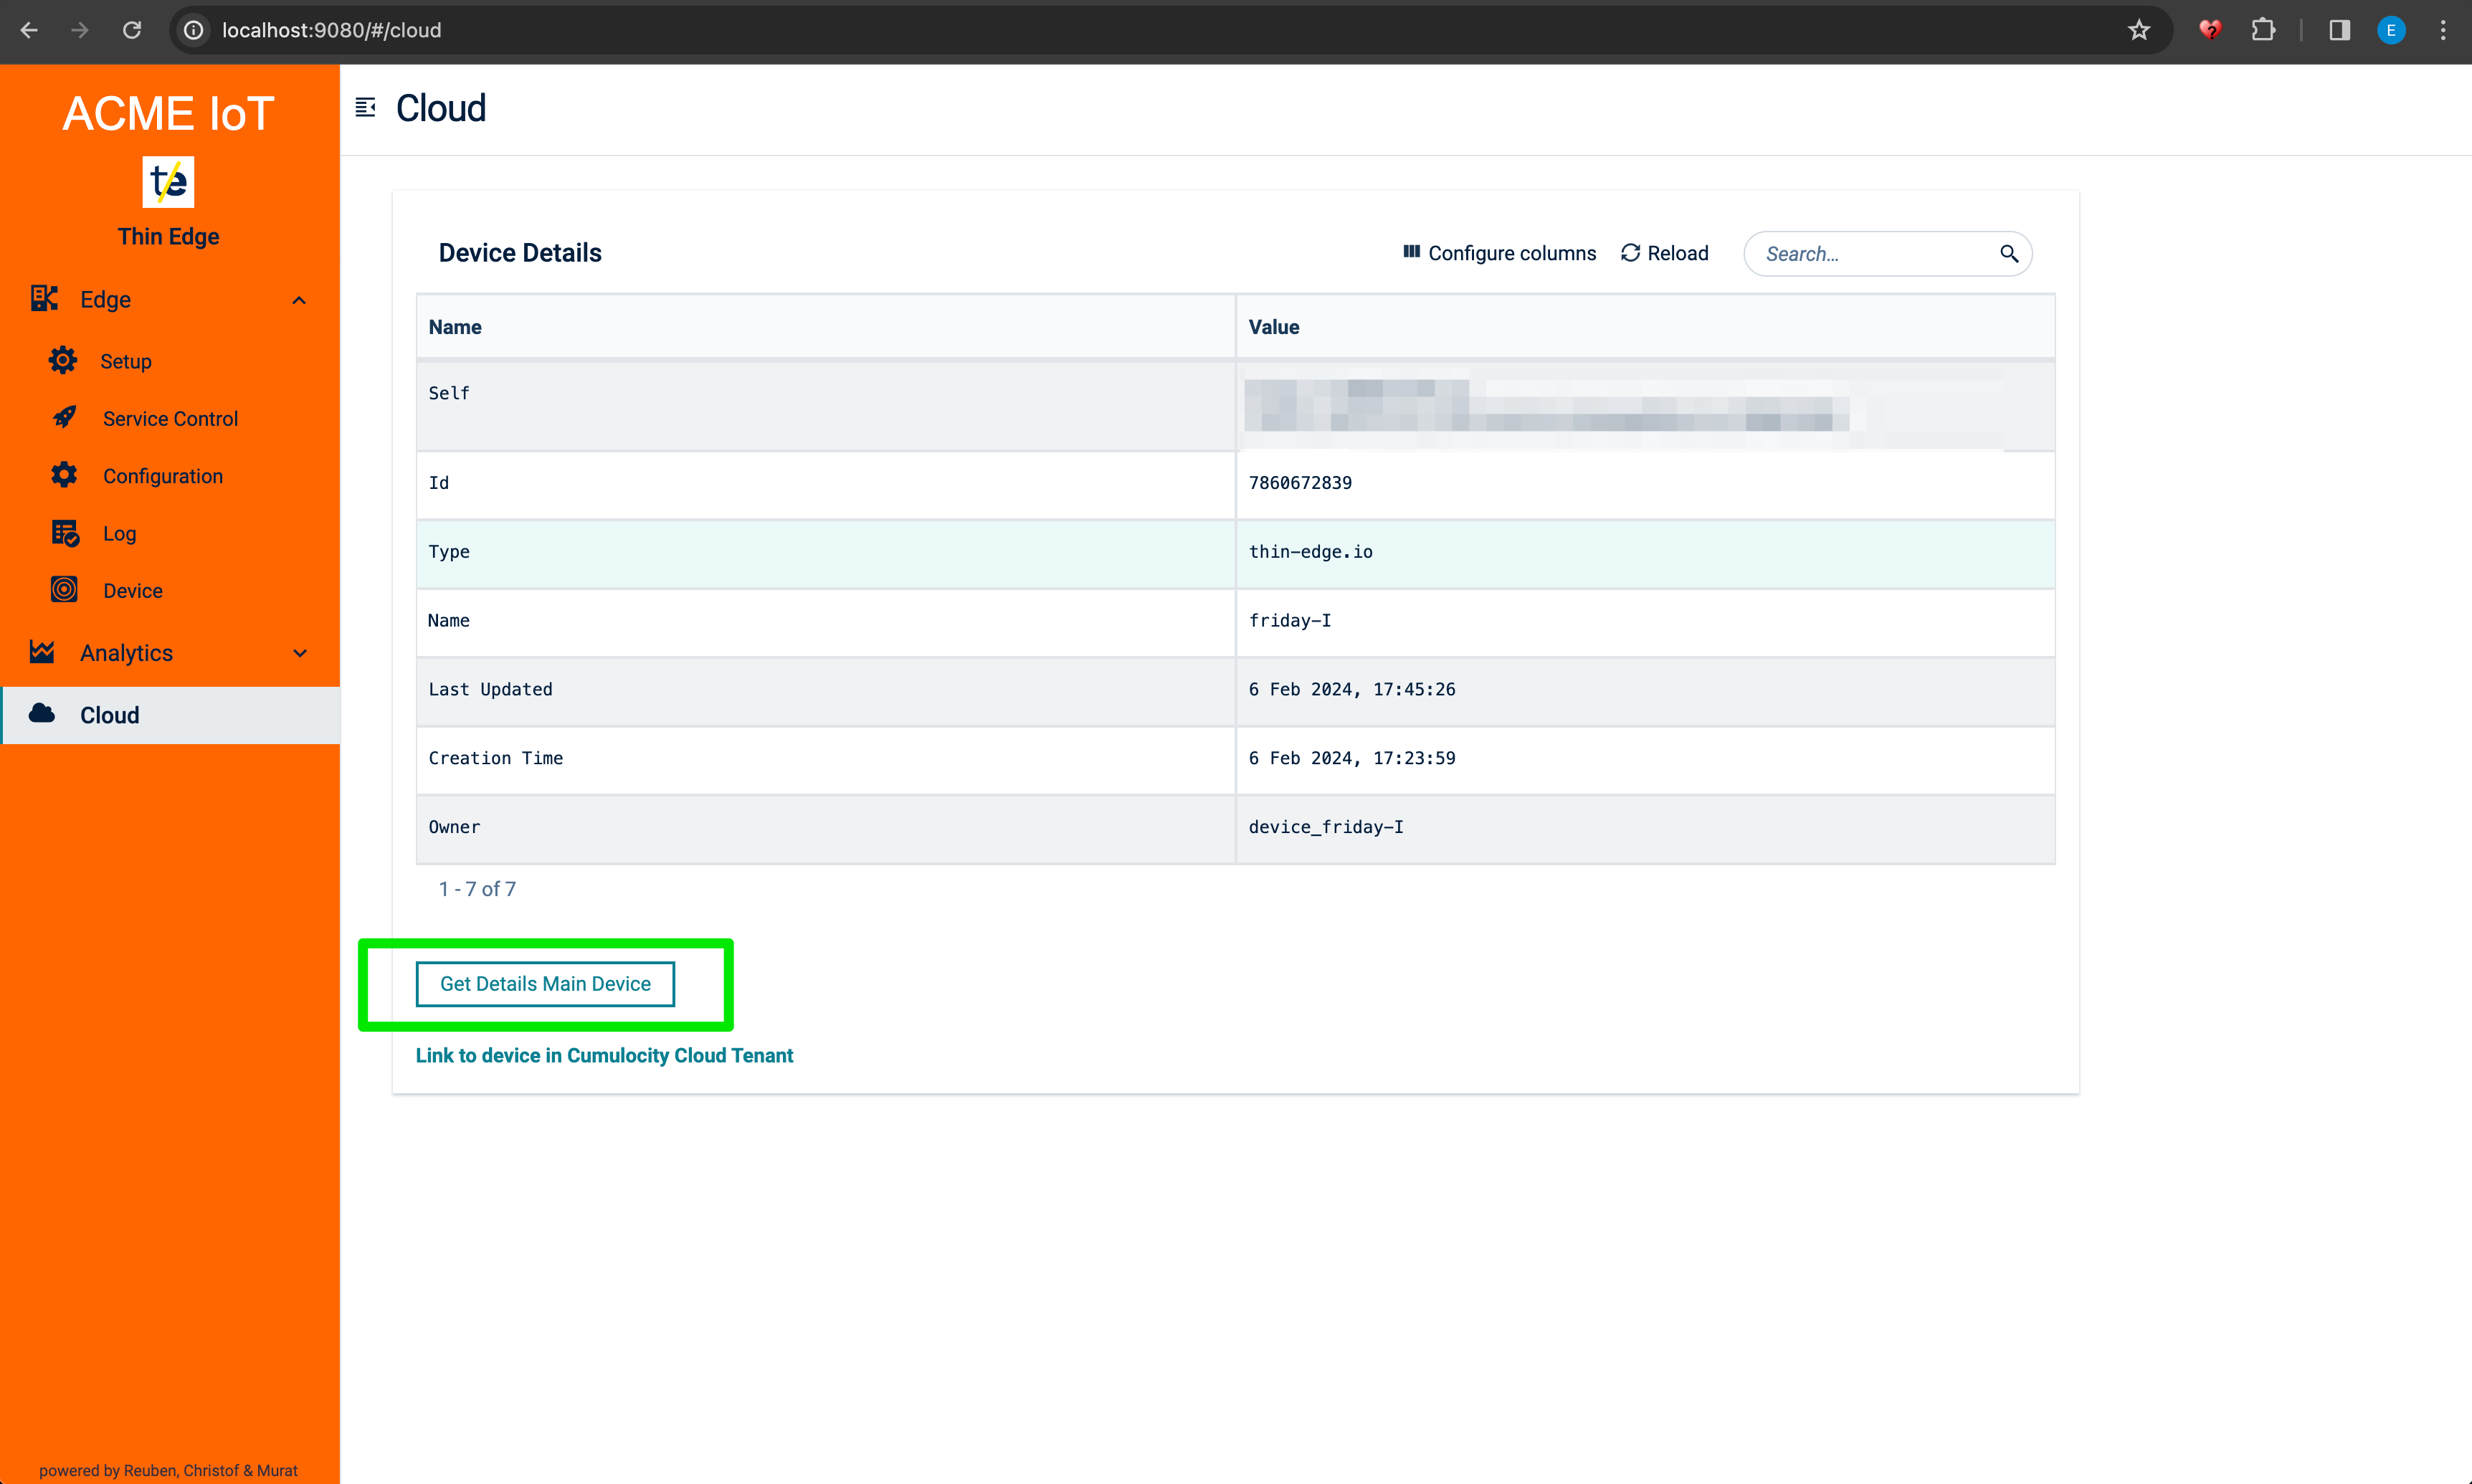Screen dimensions: 2472x1484
Task: Click the Log icon in sidebar
Action: (x=65, y=534)
